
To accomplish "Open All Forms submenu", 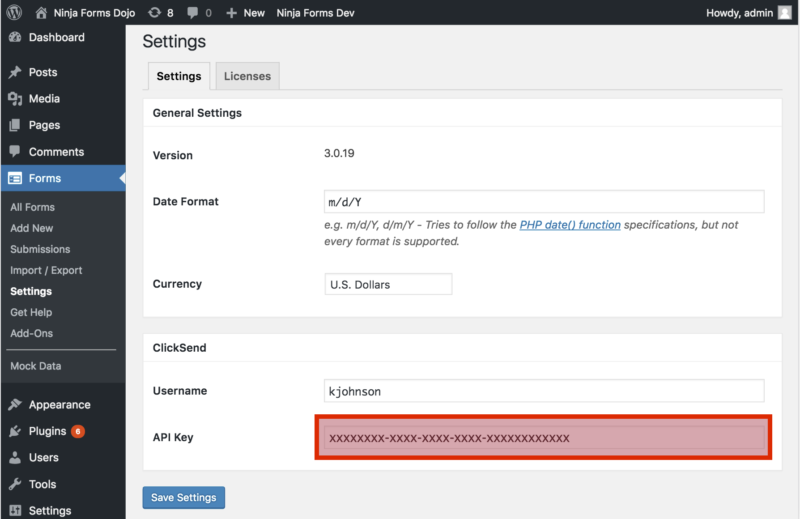I will 32,207.
